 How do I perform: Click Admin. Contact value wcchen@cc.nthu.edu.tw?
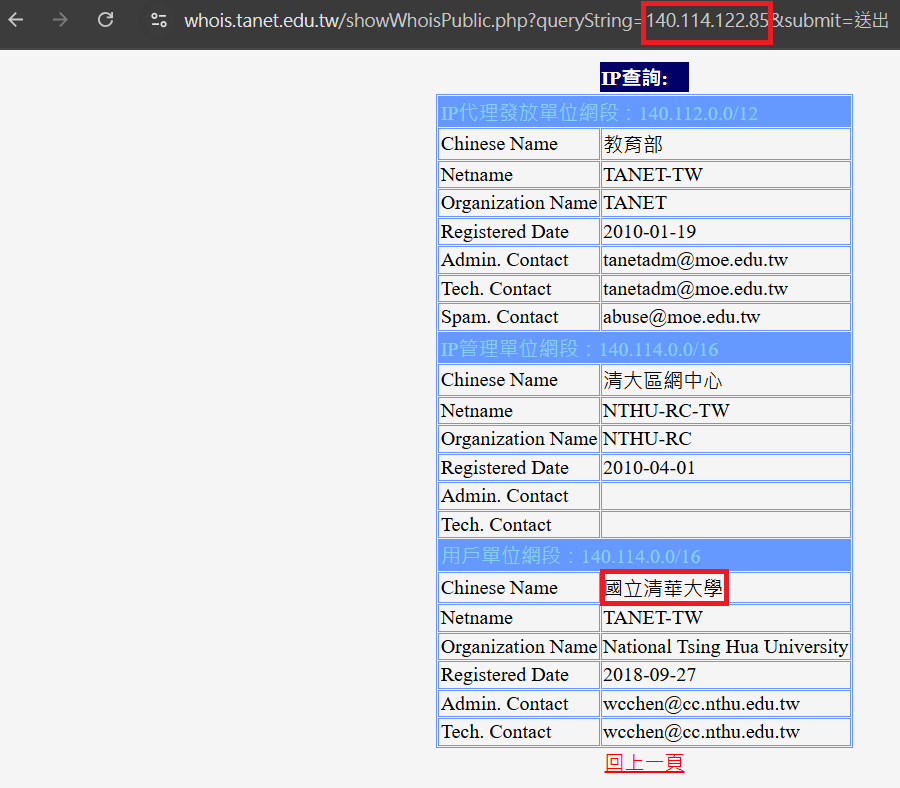pos(726,704)
